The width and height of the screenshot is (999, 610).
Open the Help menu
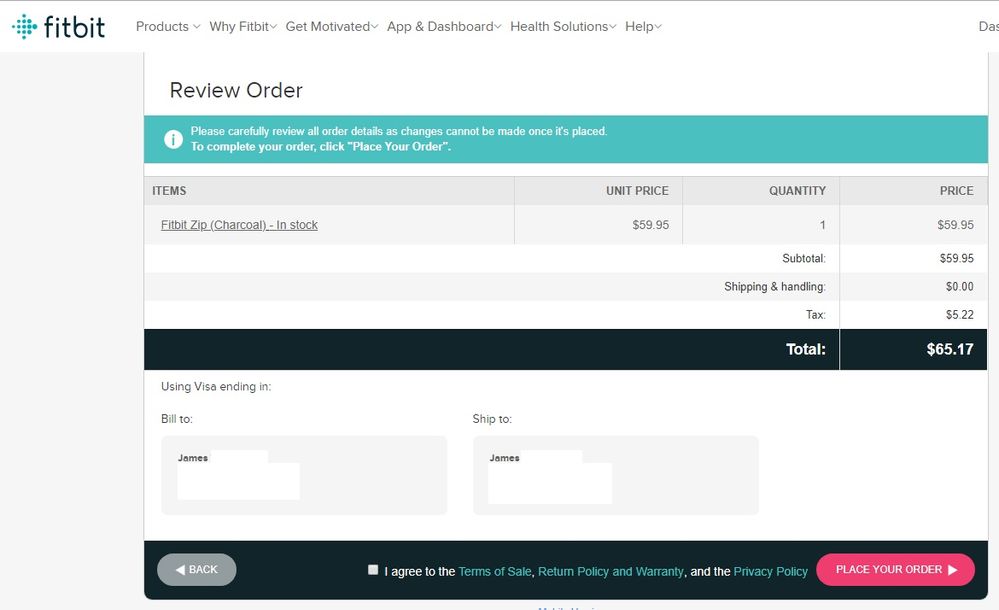pos(639,27)
